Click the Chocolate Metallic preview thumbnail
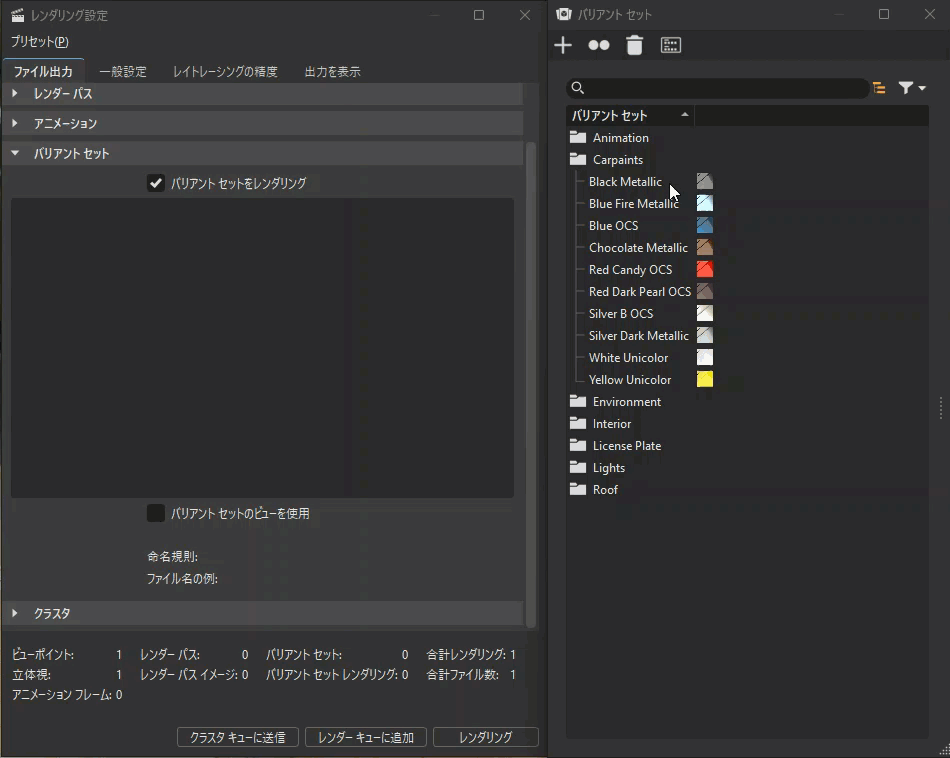This screenshot has width=950, height=758. (705, 247)
